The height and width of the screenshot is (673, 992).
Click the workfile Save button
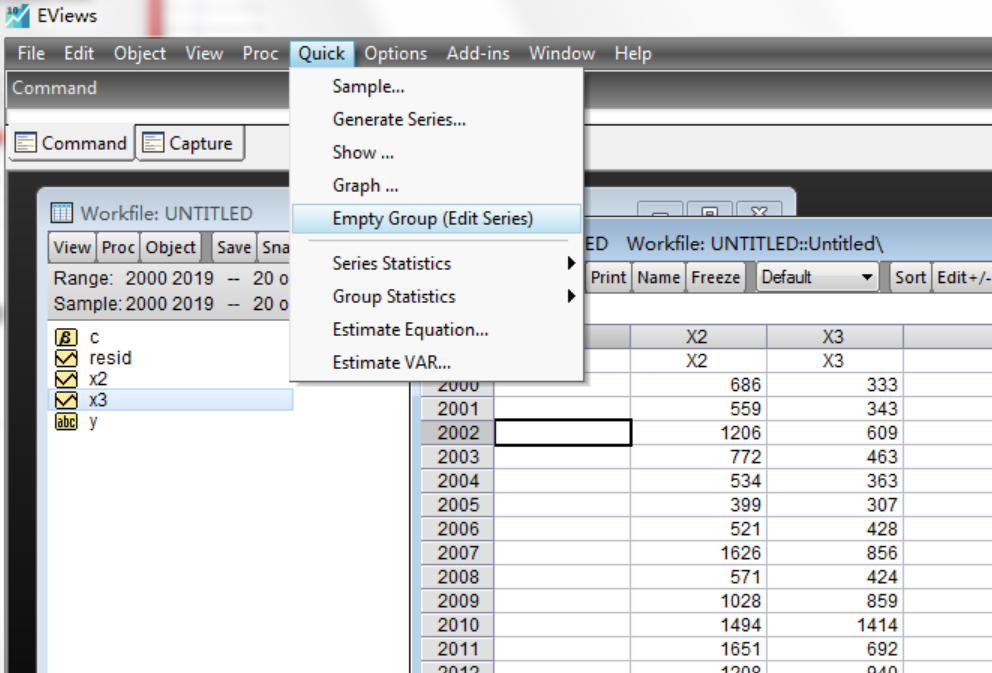pos(234,247)
